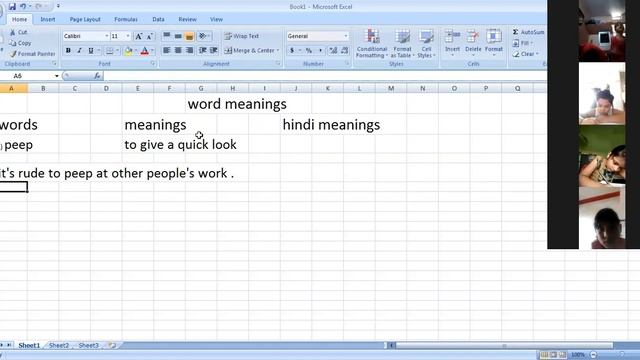Screen dimensions: 640x360
Task: Set Middle Align for cells
Action: coord(178,36)
